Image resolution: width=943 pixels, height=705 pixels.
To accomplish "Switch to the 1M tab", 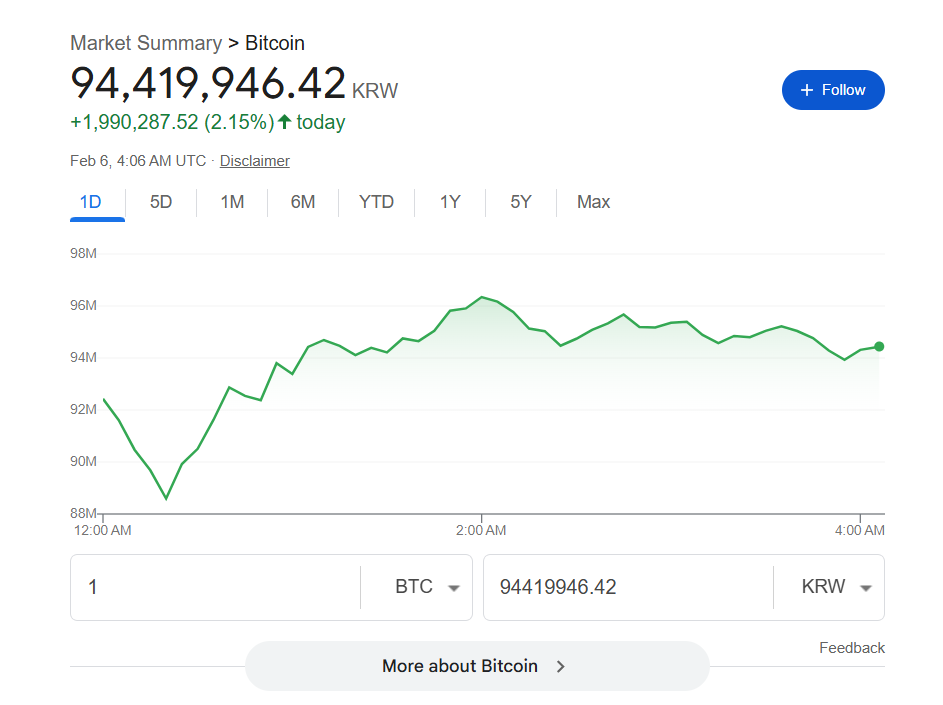I will coord(232,202).
